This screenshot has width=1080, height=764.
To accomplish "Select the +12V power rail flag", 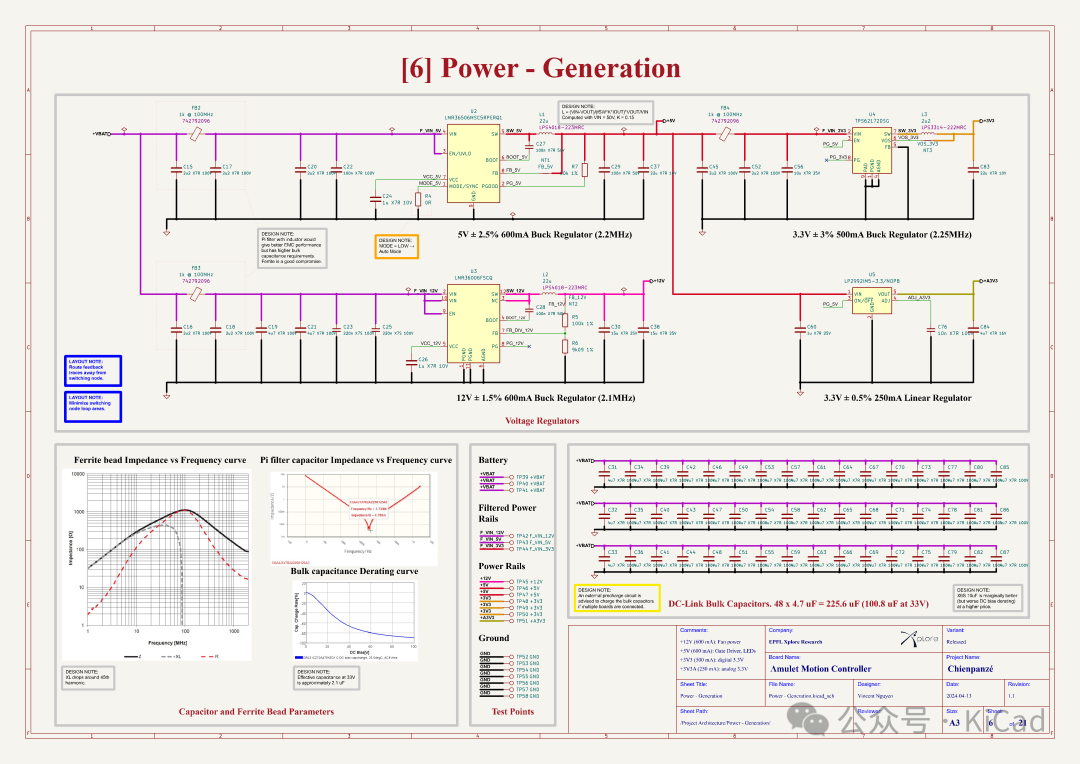I will 486,577.
